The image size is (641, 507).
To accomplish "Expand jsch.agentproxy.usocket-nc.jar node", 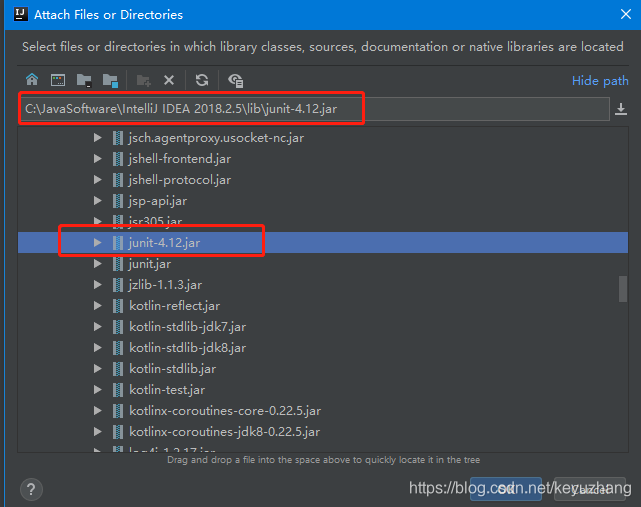I will (97, 138).
